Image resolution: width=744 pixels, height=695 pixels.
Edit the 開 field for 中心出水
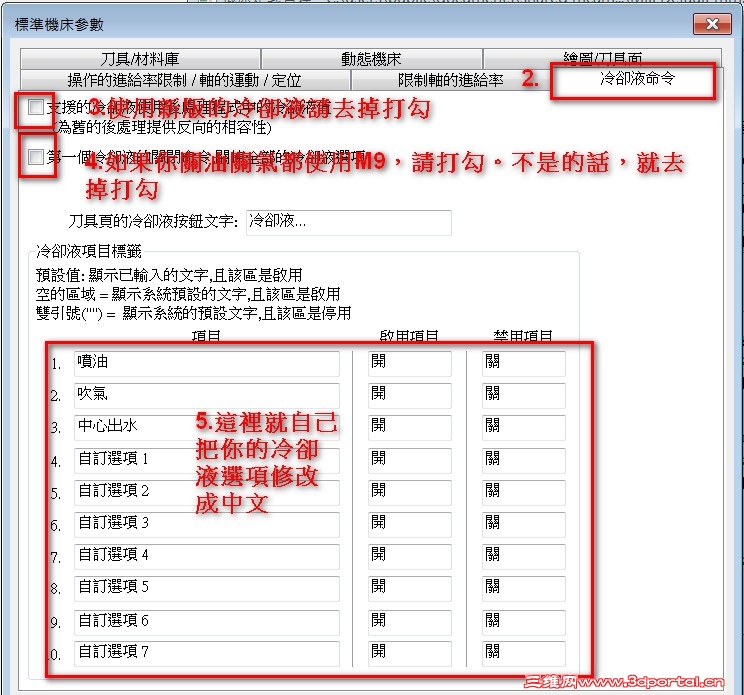[409, 427]
